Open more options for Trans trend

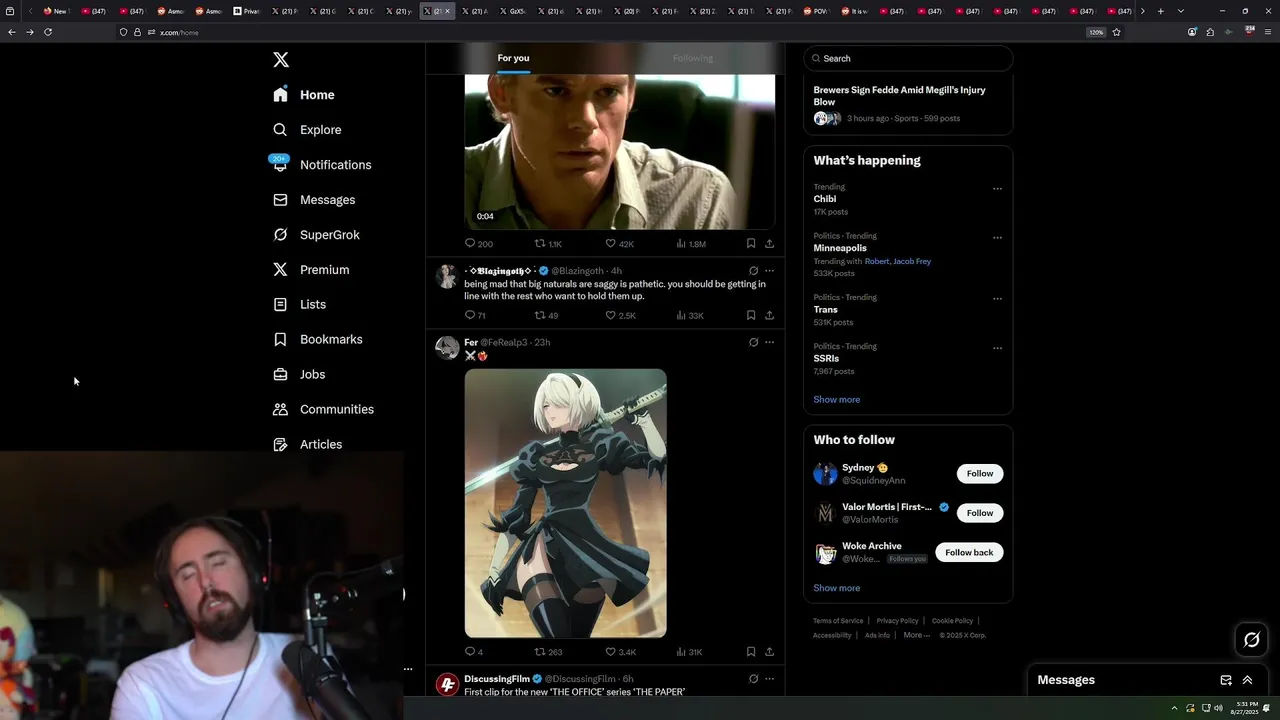point(997,298)
